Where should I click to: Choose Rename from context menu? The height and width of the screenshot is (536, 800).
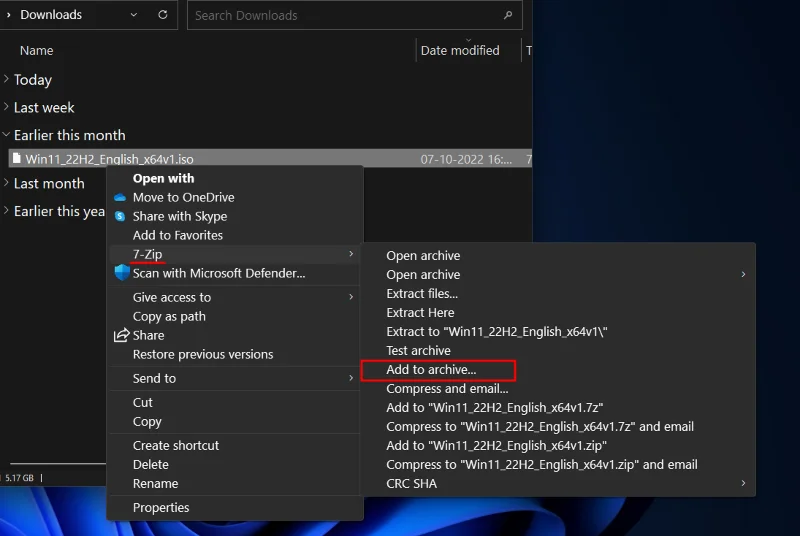[x=155, y=483]
